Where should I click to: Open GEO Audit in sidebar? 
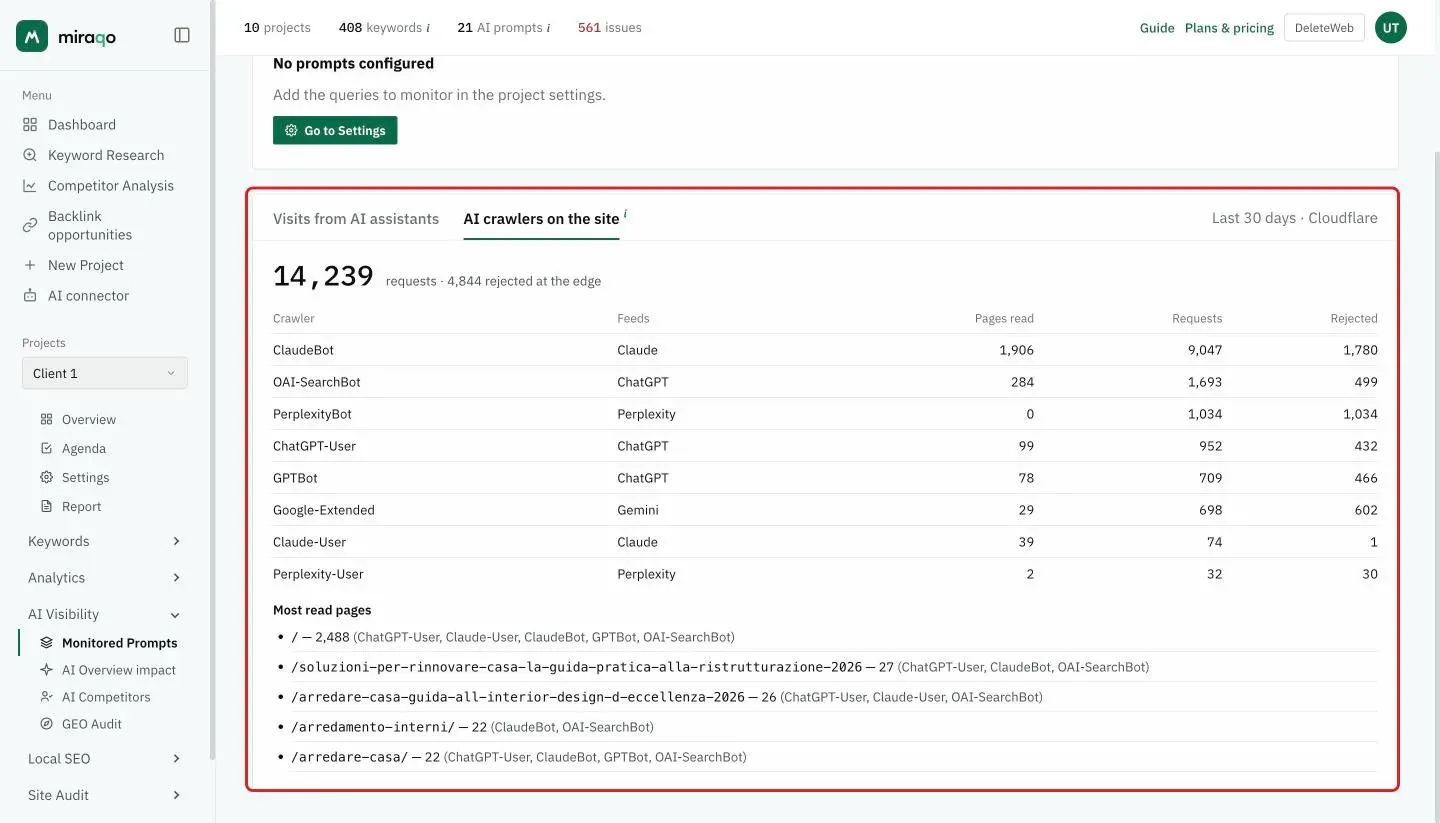click(92, 724)
